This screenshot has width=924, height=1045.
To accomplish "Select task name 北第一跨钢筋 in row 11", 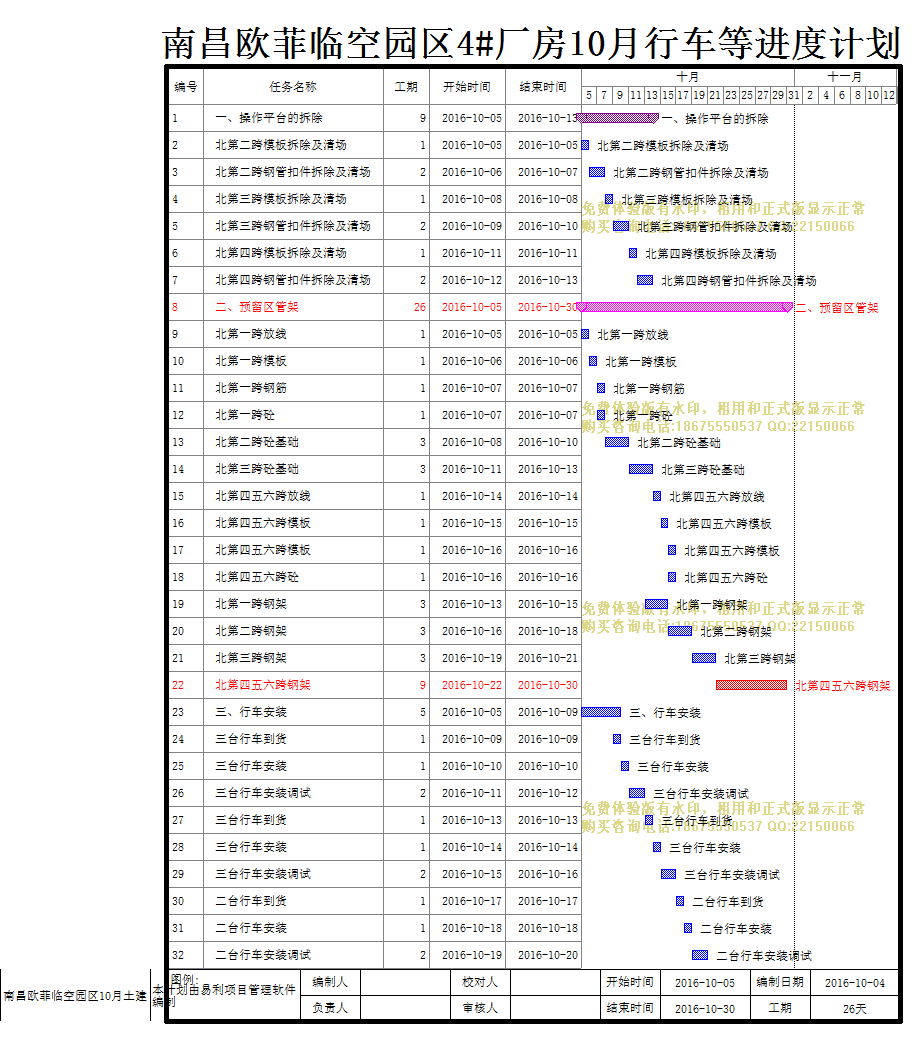I will [x=251, y=388].
